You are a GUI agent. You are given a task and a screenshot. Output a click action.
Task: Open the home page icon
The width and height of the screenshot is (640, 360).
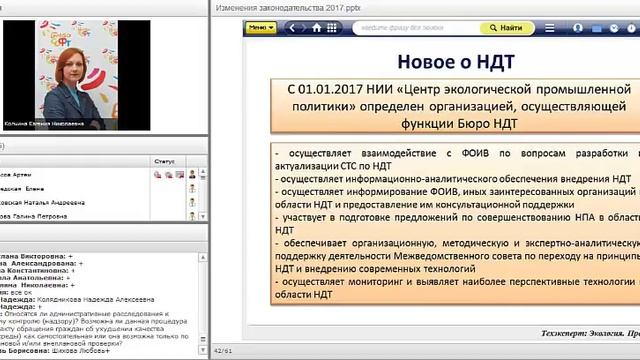[x=317, y=28]
